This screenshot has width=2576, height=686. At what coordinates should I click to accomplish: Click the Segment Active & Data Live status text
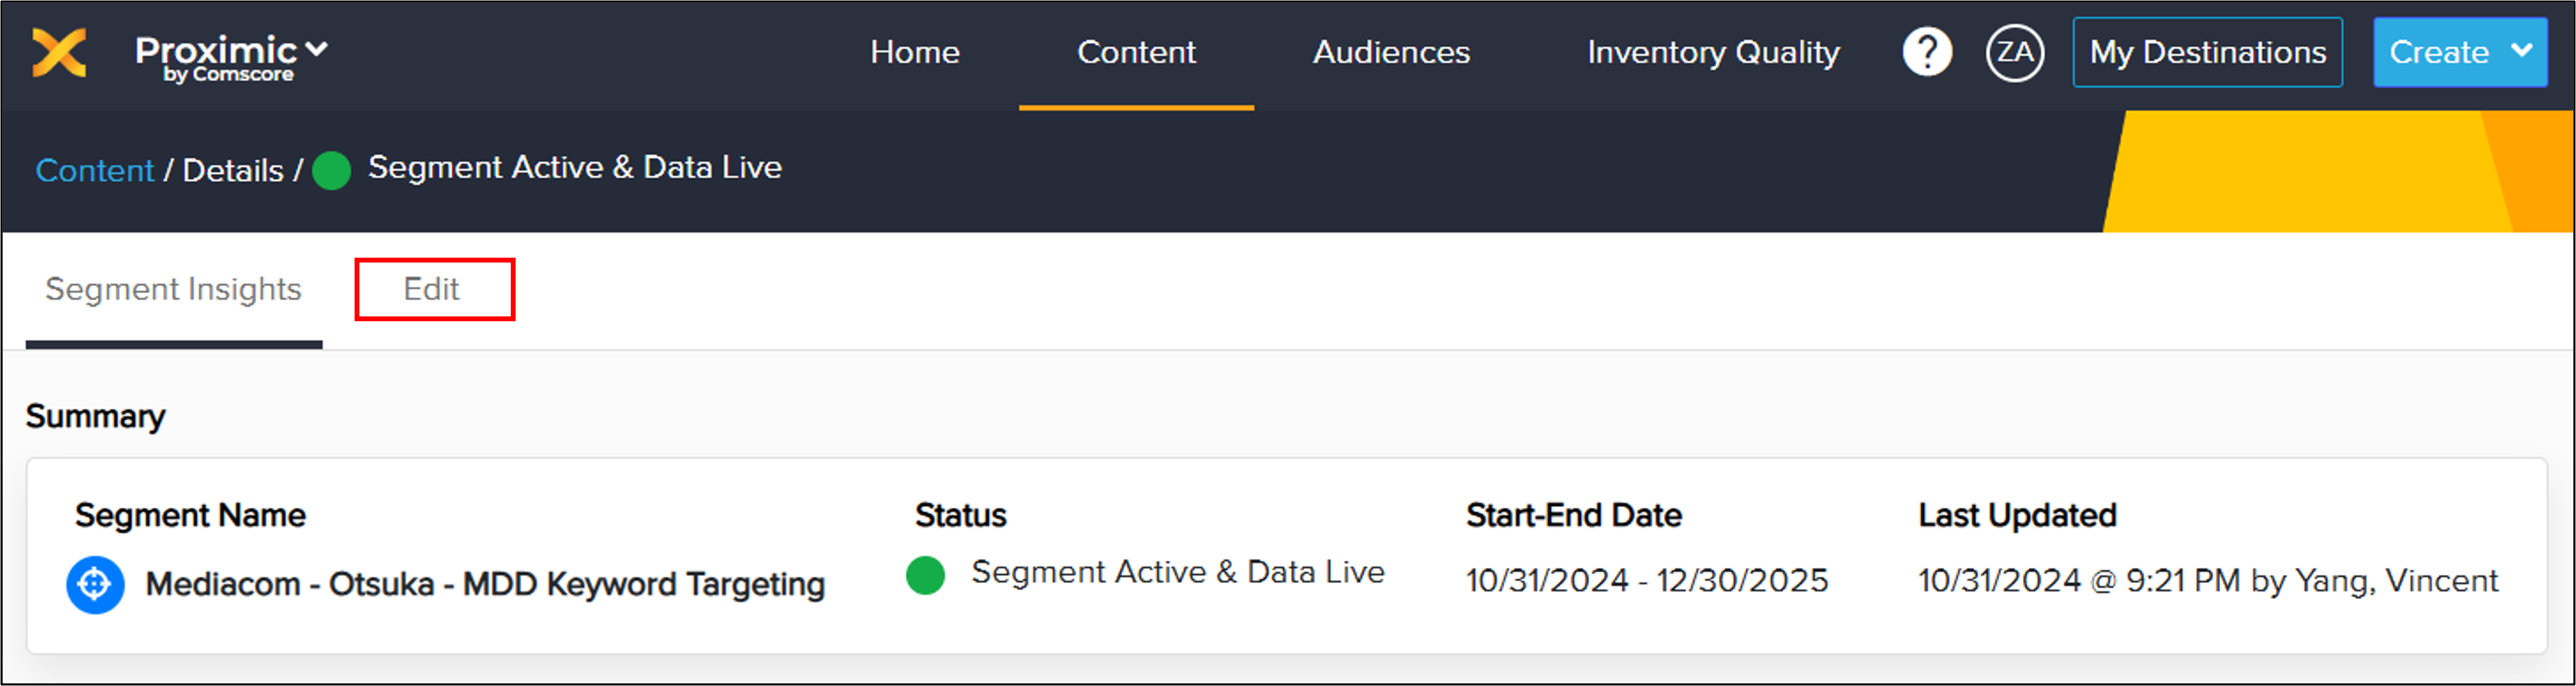(1177, 572)
